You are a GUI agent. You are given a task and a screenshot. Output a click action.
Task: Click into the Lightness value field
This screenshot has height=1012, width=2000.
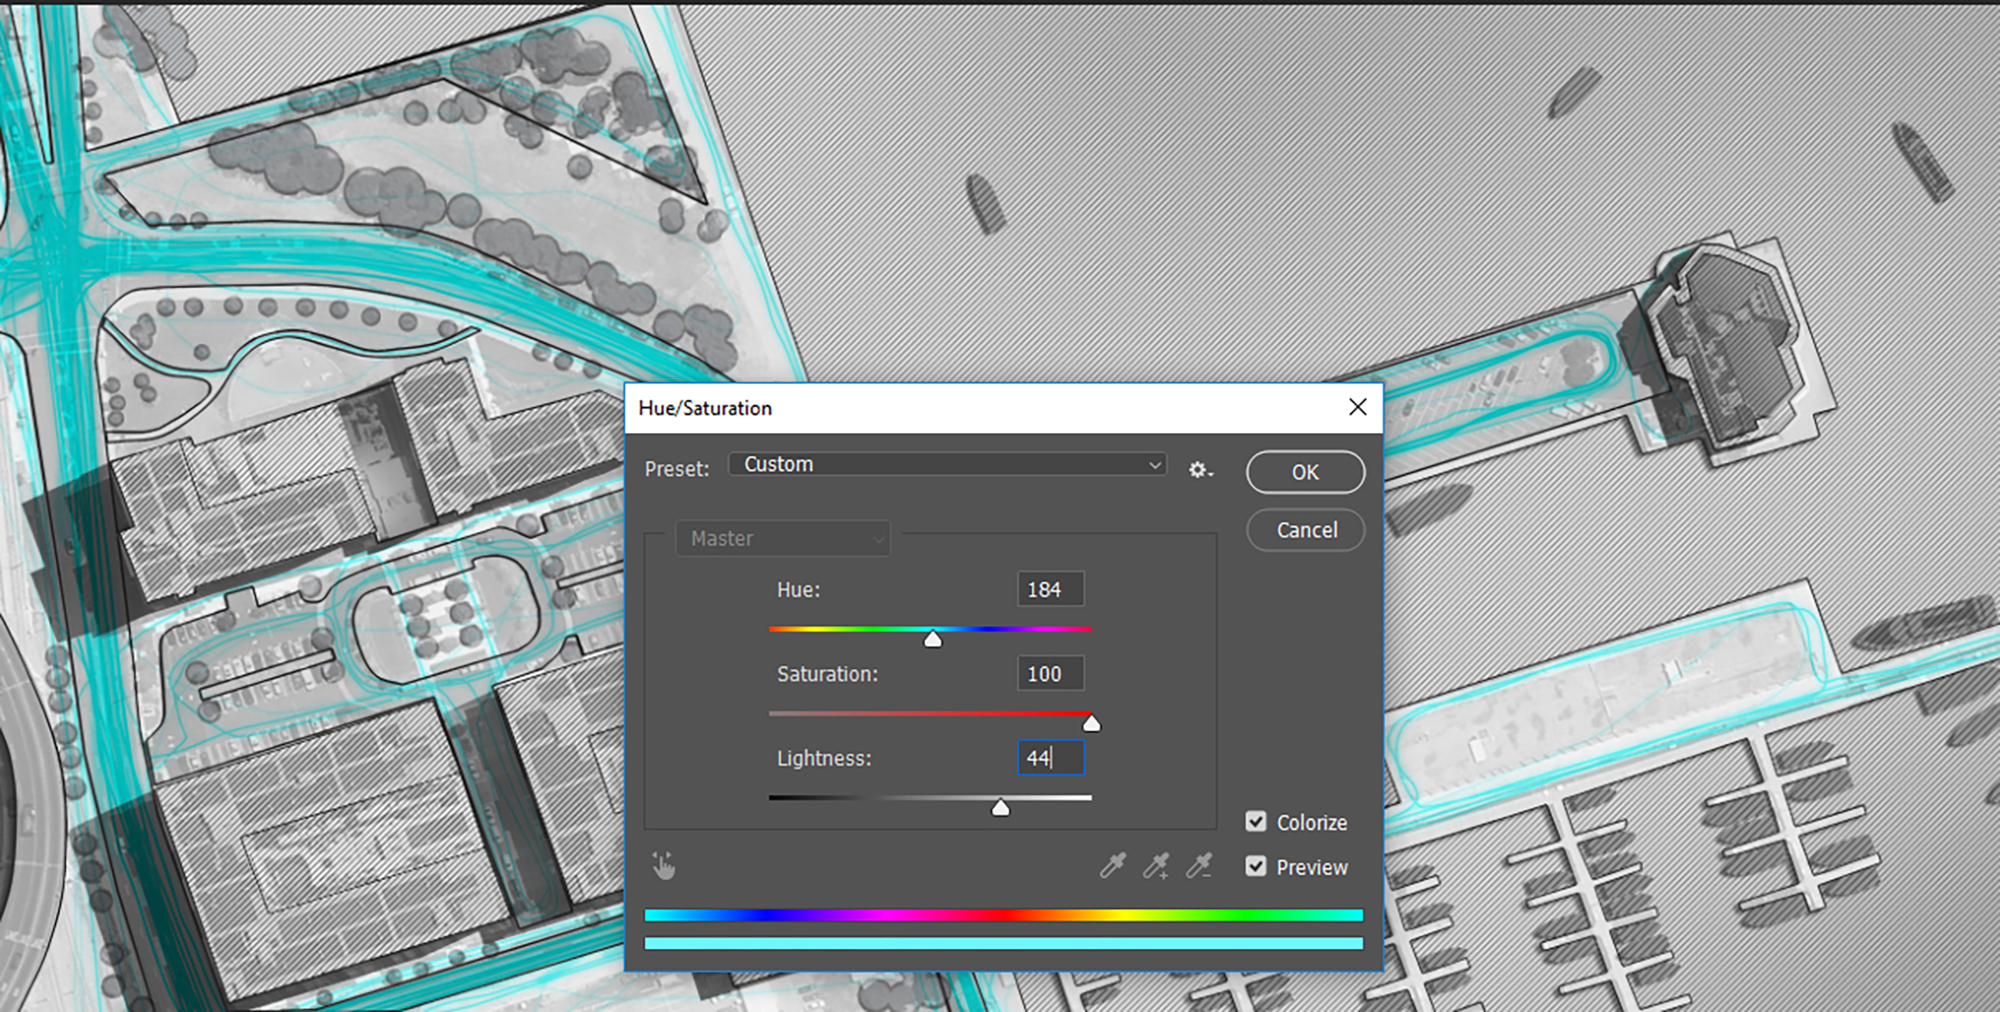tap(1050, 758)
